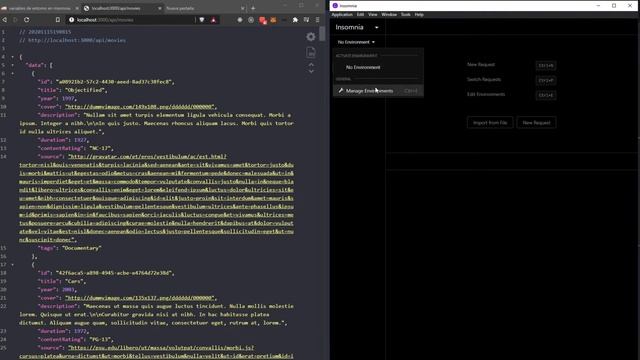Viewport: 640px width, 360px height.
Task: Open the Edit menu in Insomnia
Action: (360, 15)
